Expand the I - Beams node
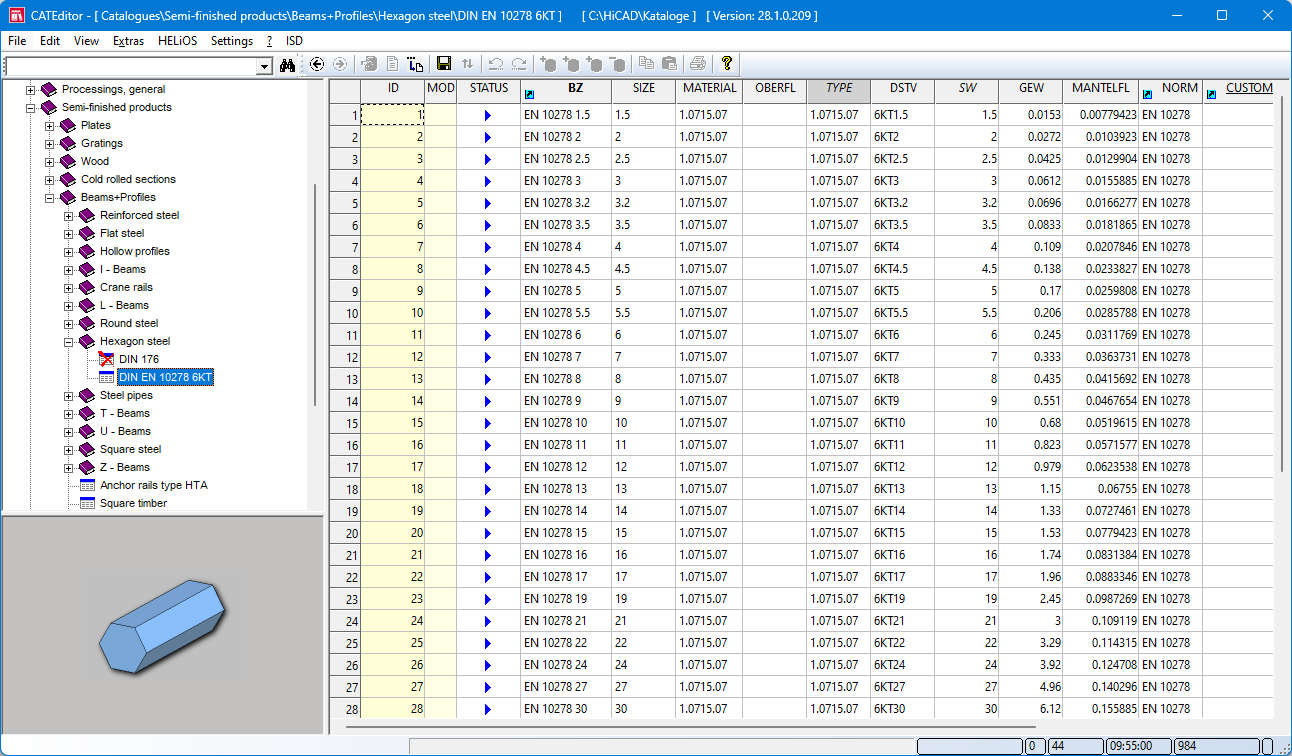 69,269
